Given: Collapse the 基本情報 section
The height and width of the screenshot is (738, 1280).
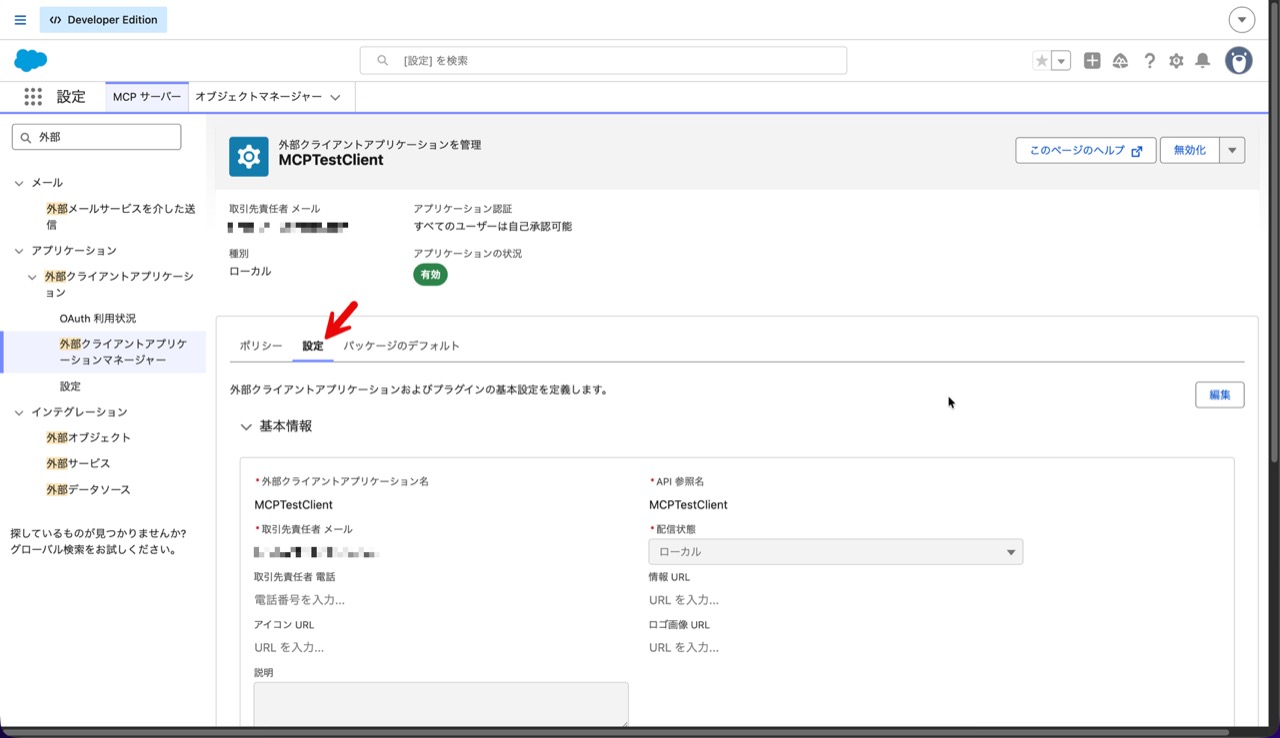Looking at the screenshot, I should (246, 426).
